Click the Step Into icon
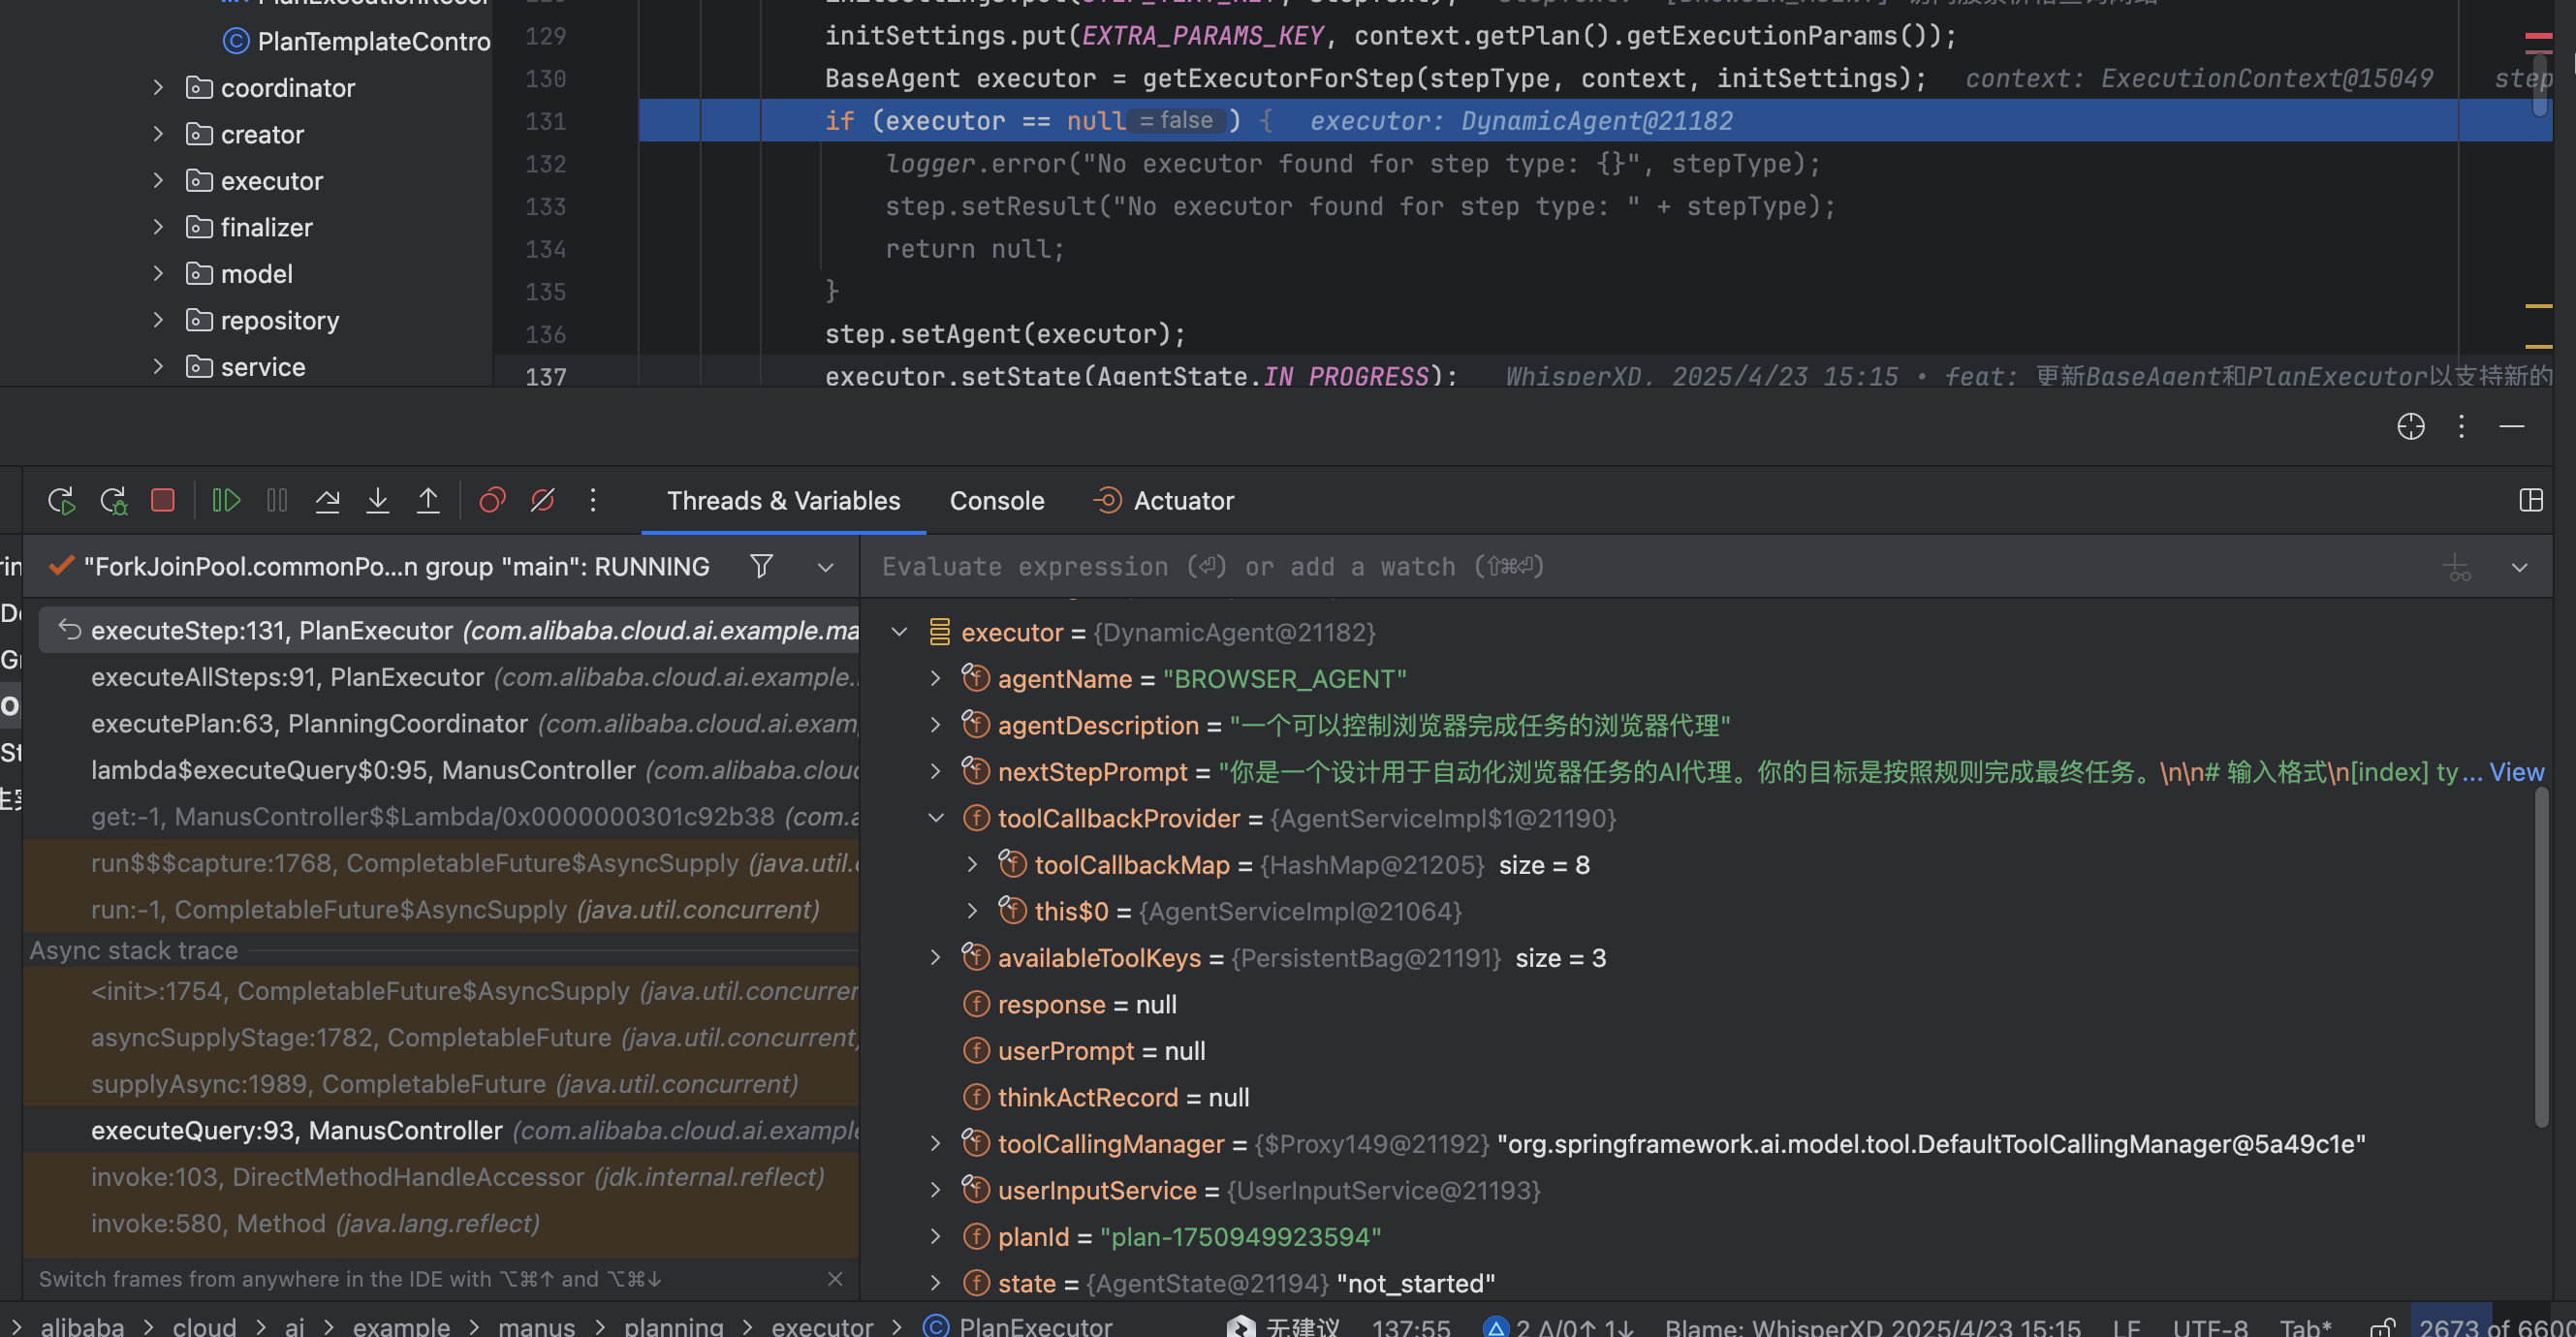 coord(377,500)
